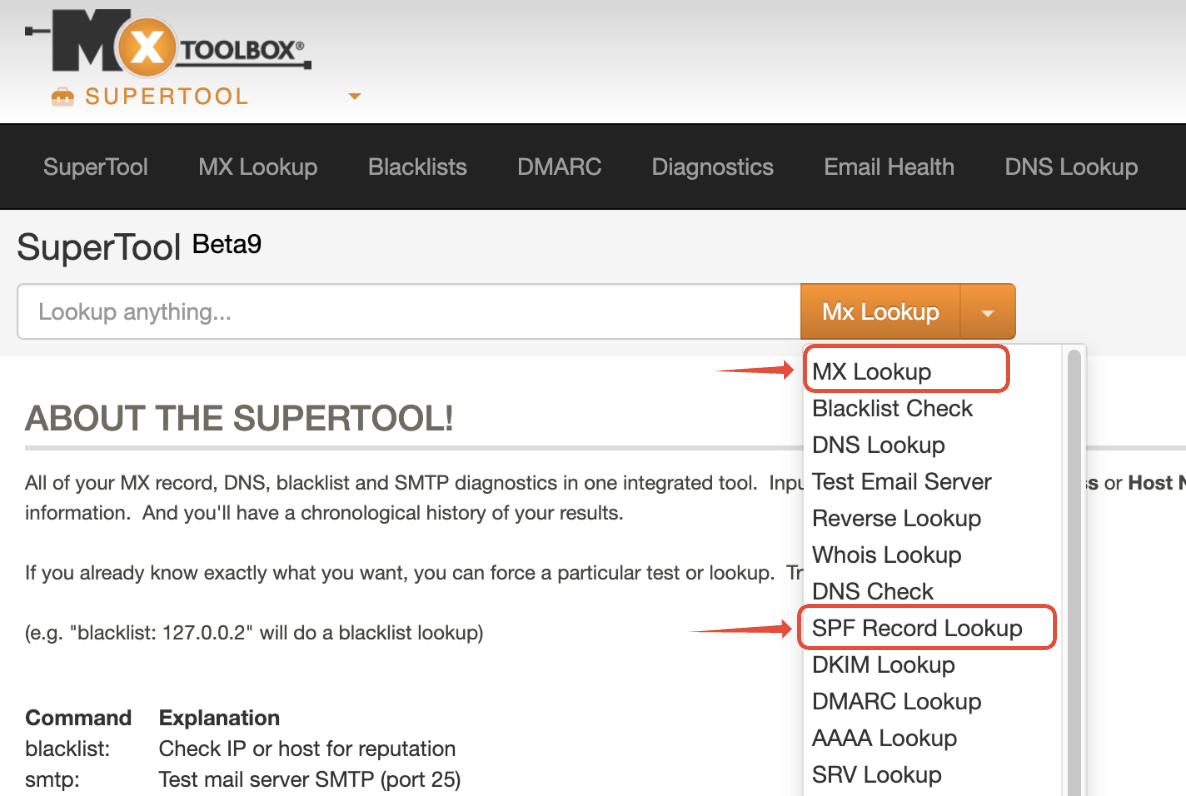Select Email Health in navigation bar
Screen dimensions: 1186x796
[889, 167]
